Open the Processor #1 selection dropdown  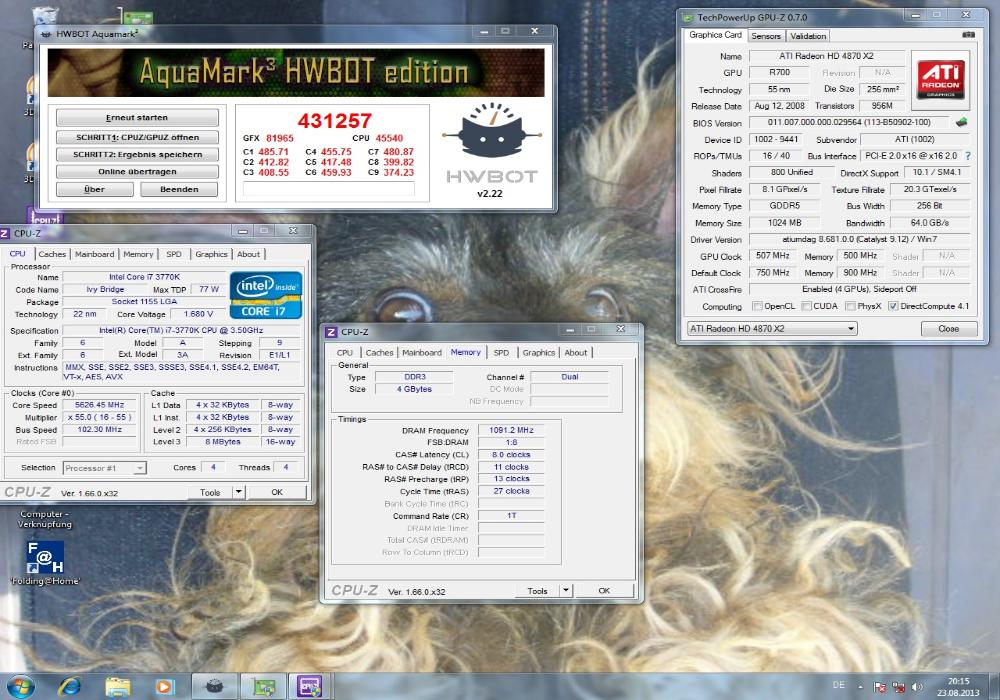[x=105, y=468]
